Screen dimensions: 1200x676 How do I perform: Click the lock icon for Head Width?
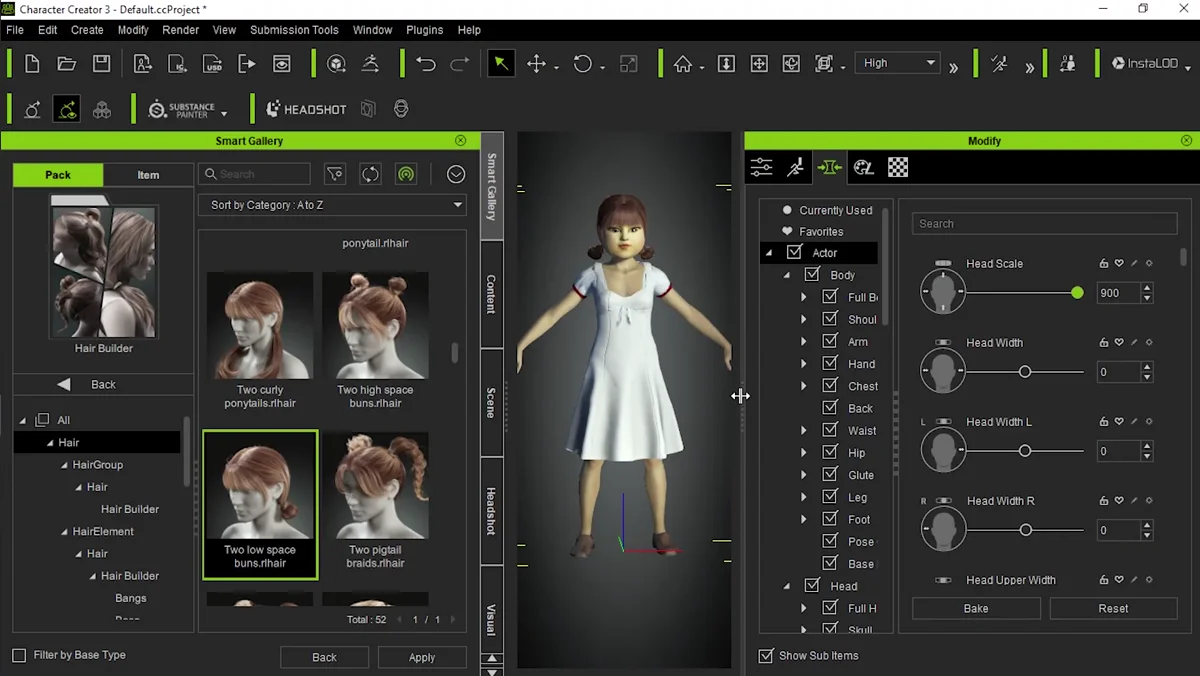click(x=1104, y=343)
